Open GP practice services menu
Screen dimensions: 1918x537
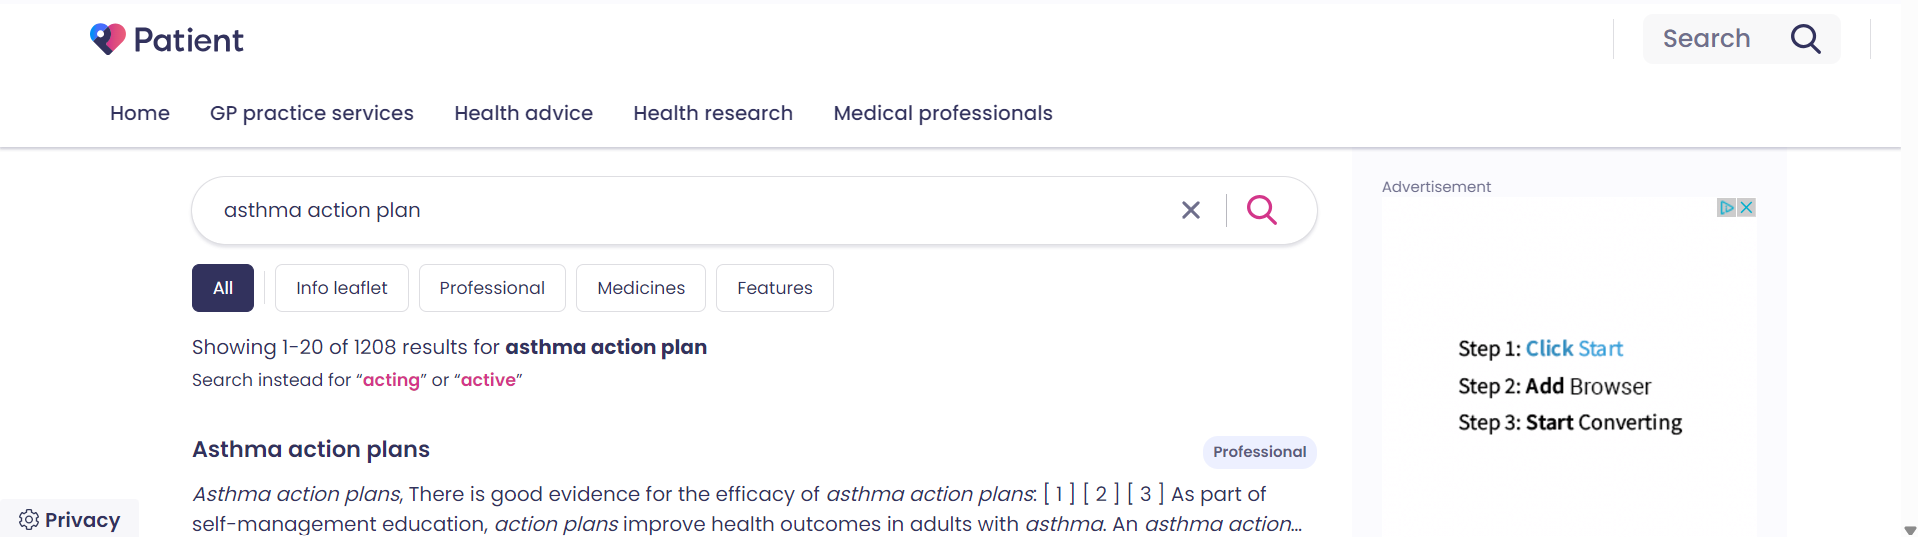312,113
